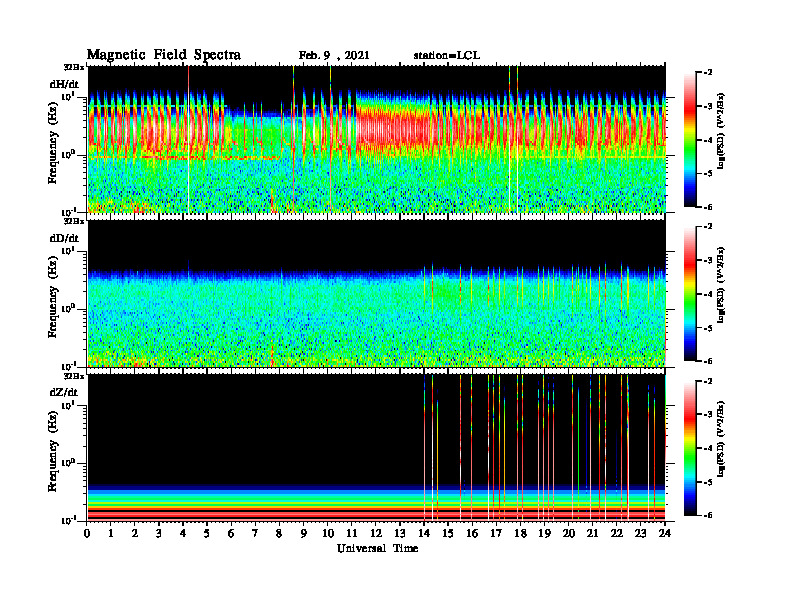
Task: Click the log(PSD) label beside dD/dt color scale
Action: pyautogui.click(x=720, y=284)
